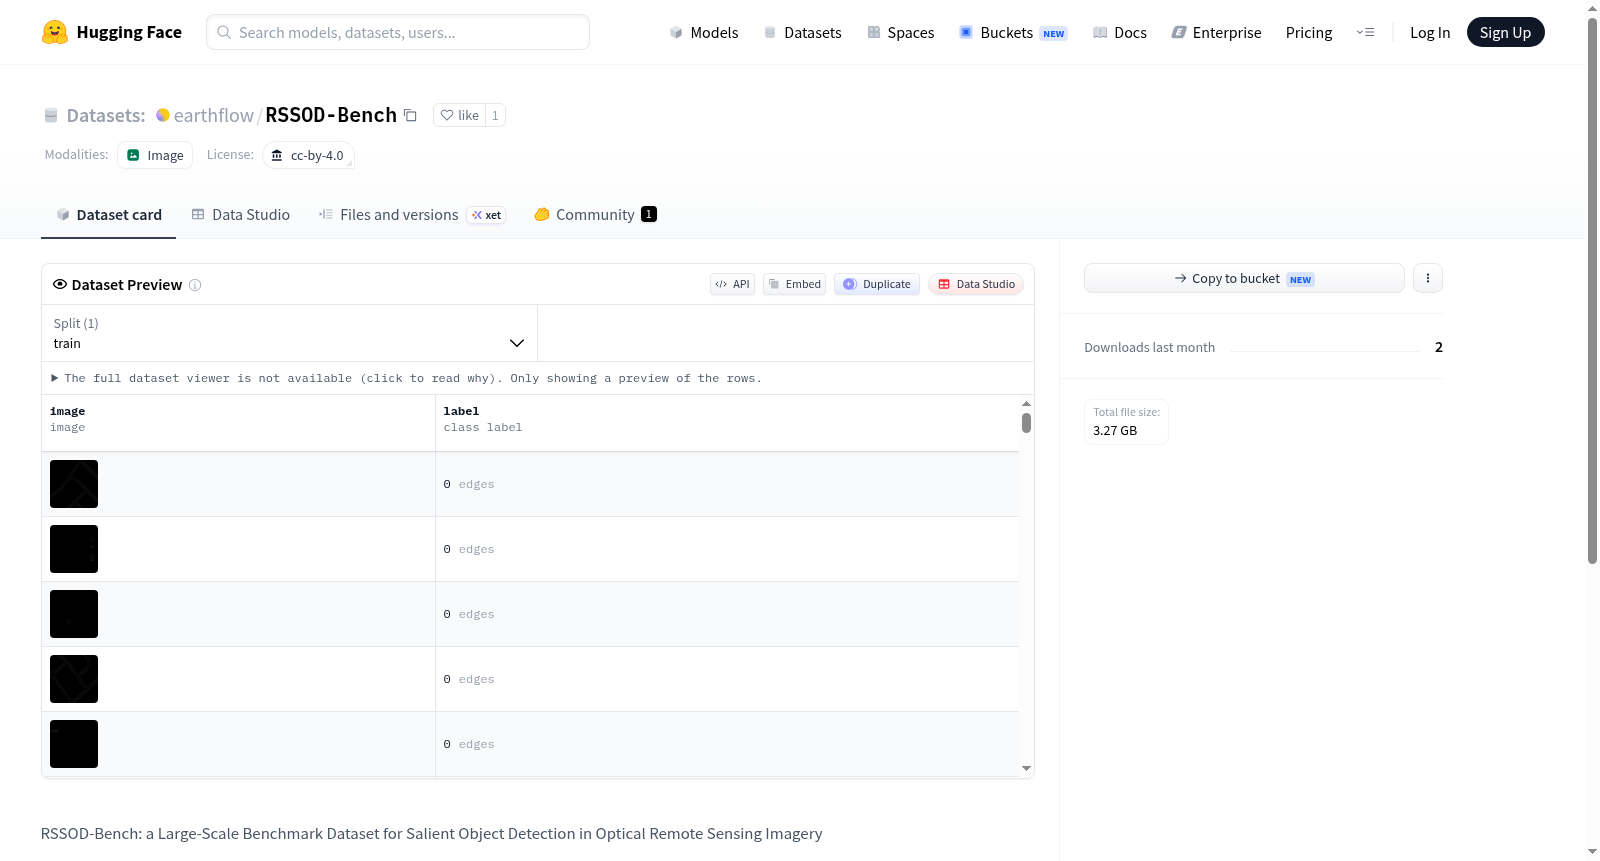The width and height of the screenshot is (1600, 861).
Task: Open the Spaces page
Action: click(x=901, y=32)
